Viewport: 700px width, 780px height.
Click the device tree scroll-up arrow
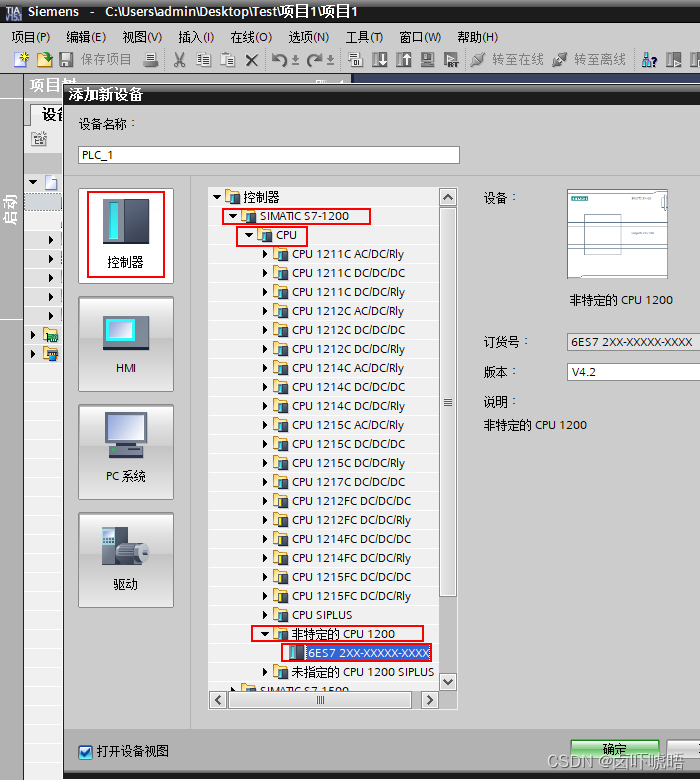pos(448,197)
